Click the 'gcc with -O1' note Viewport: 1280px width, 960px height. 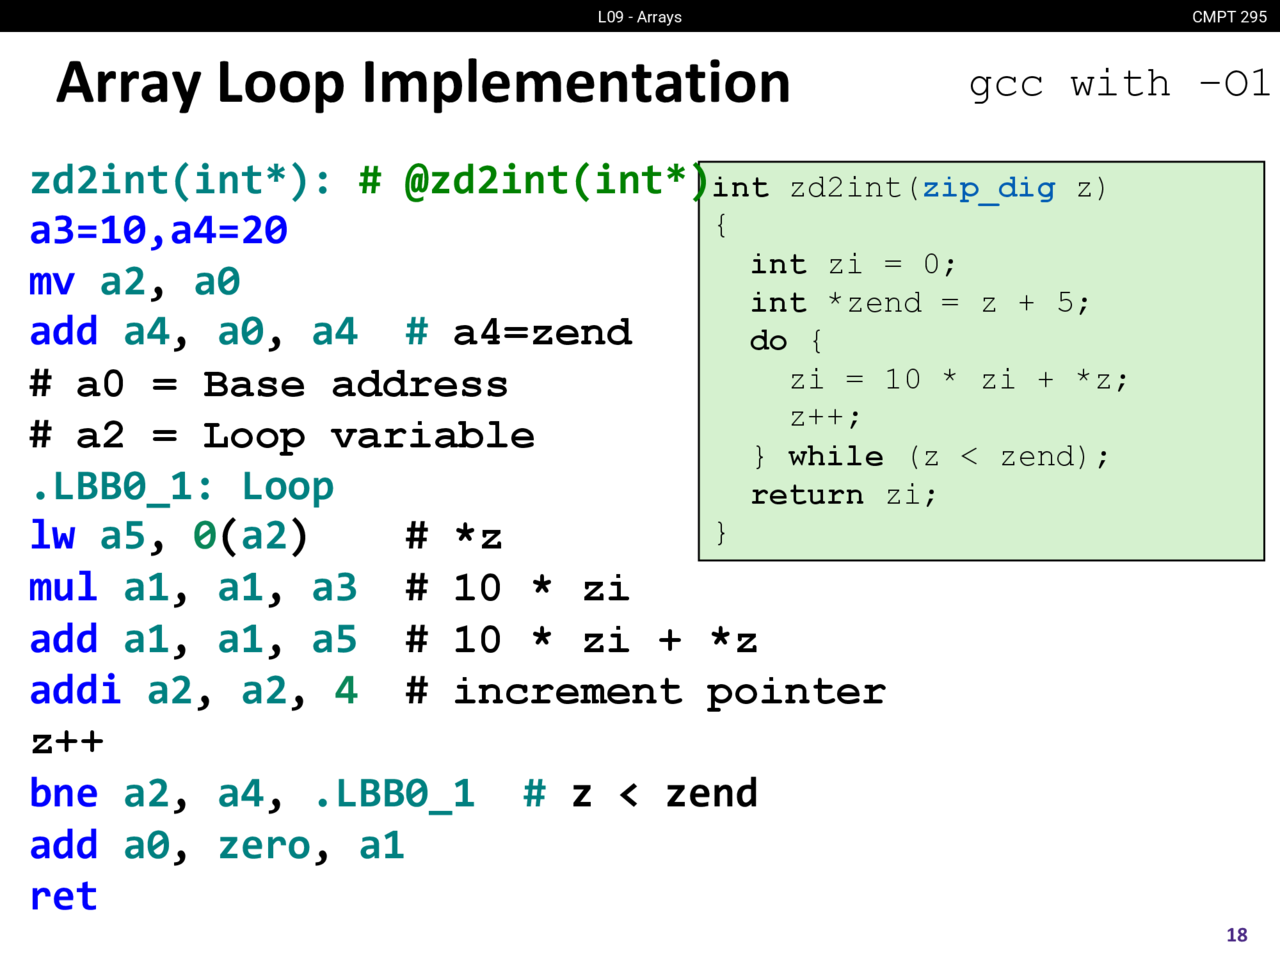click(1119, 84)
